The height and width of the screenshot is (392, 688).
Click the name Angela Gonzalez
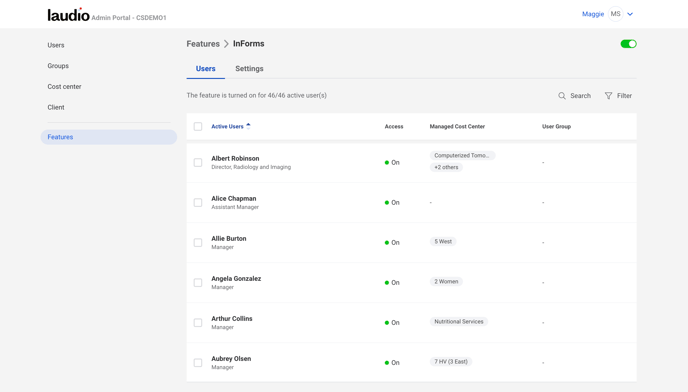[236, 278]
